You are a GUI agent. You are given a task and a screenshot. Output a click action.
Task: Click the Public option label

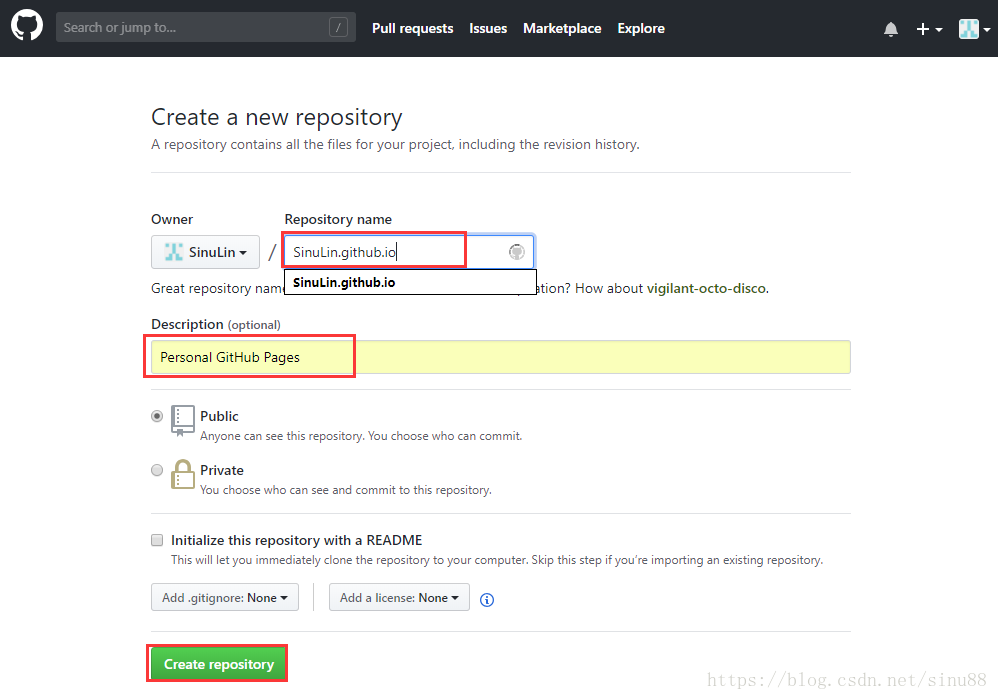219,416
